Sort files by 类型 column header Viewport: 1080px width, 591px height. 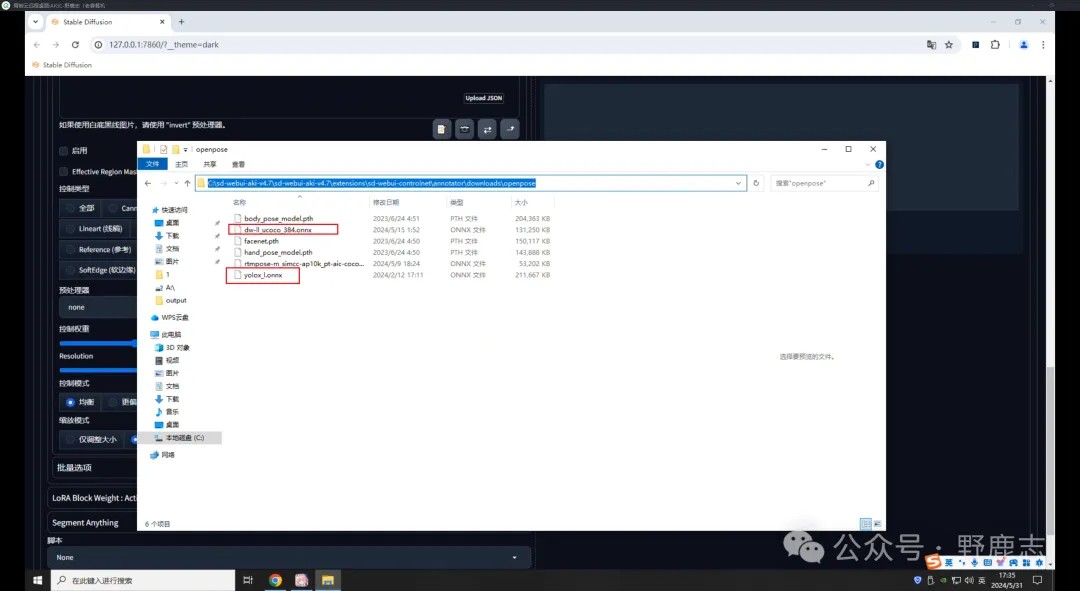coord(457,203)
